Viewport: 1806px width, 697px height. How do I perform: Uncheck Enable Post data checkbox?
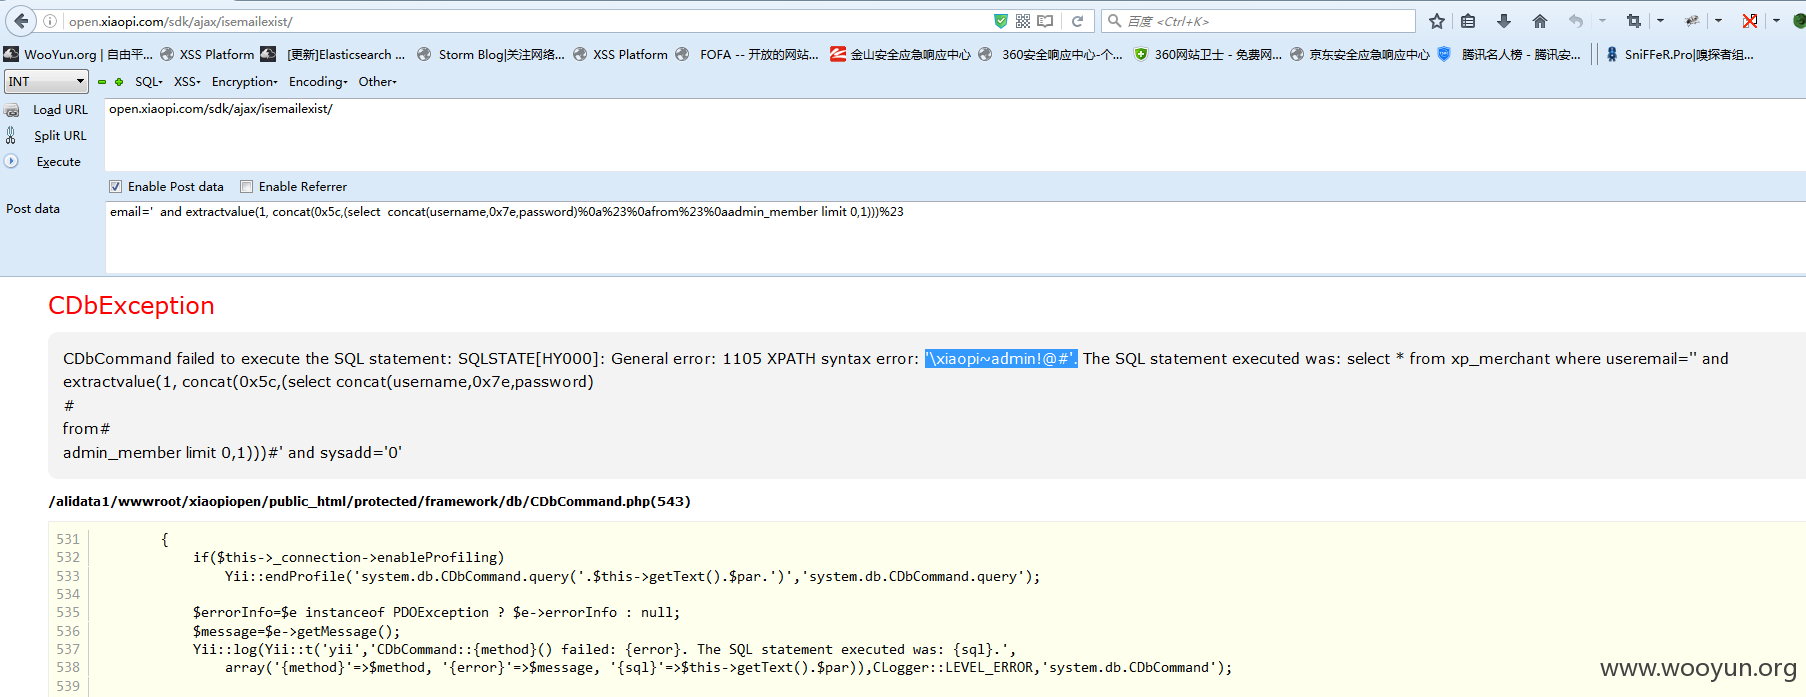point(115,187)
